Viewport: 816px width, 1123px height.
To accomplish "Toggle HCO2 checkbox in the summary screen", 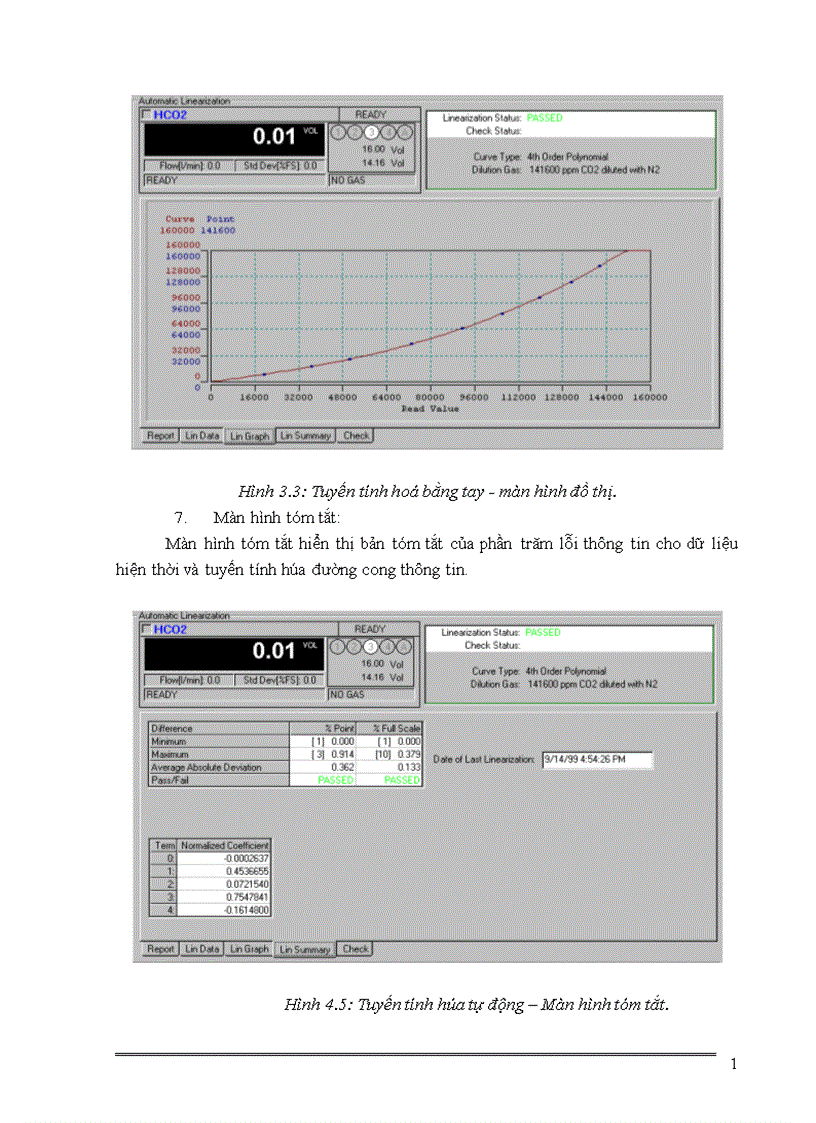I will coord(148,629).
